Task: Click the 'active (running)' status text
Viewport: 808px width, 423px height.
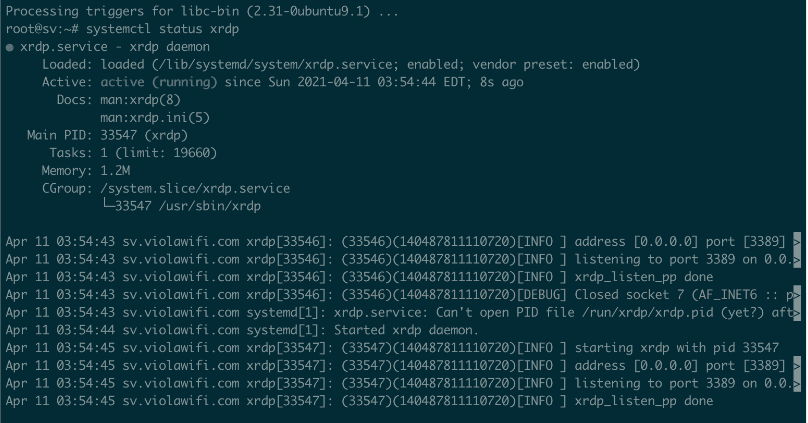Action: coord(159,82)
